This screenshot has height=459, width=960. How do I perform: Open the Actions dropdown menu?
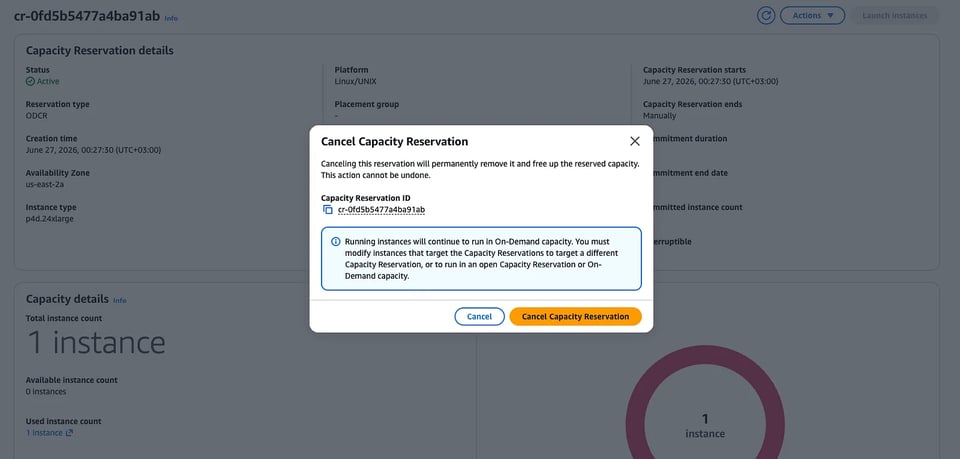pos(812,15)
